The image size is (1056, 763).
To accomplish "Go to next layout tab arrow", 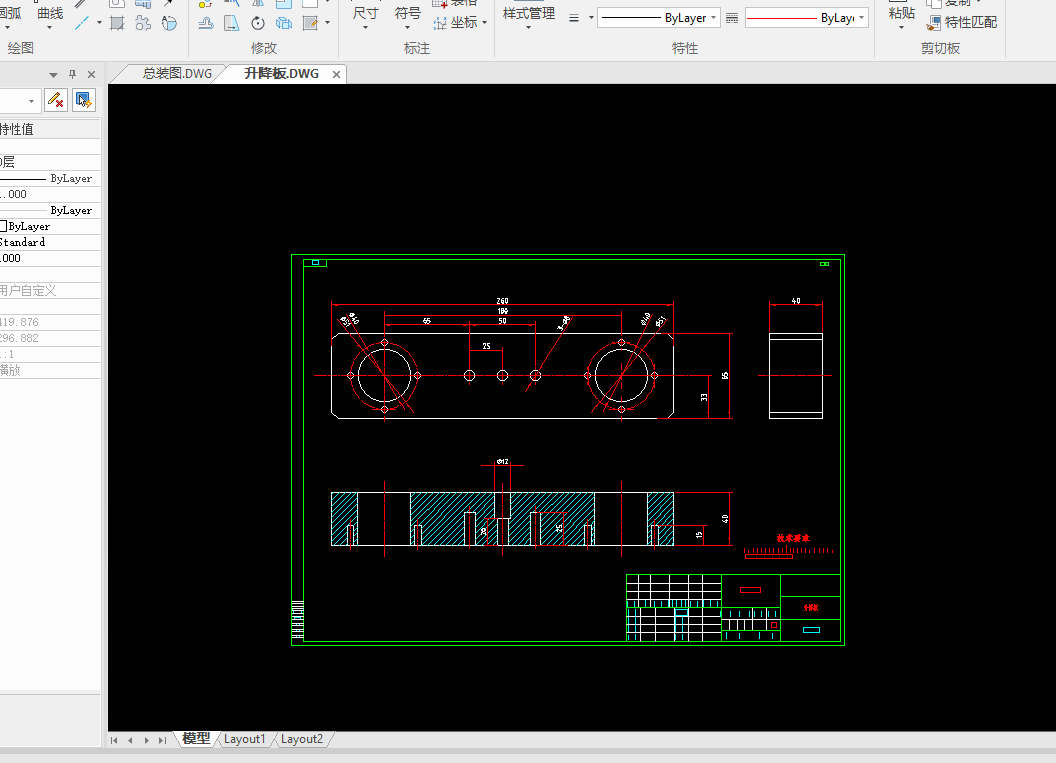I will tap(146, 740).
